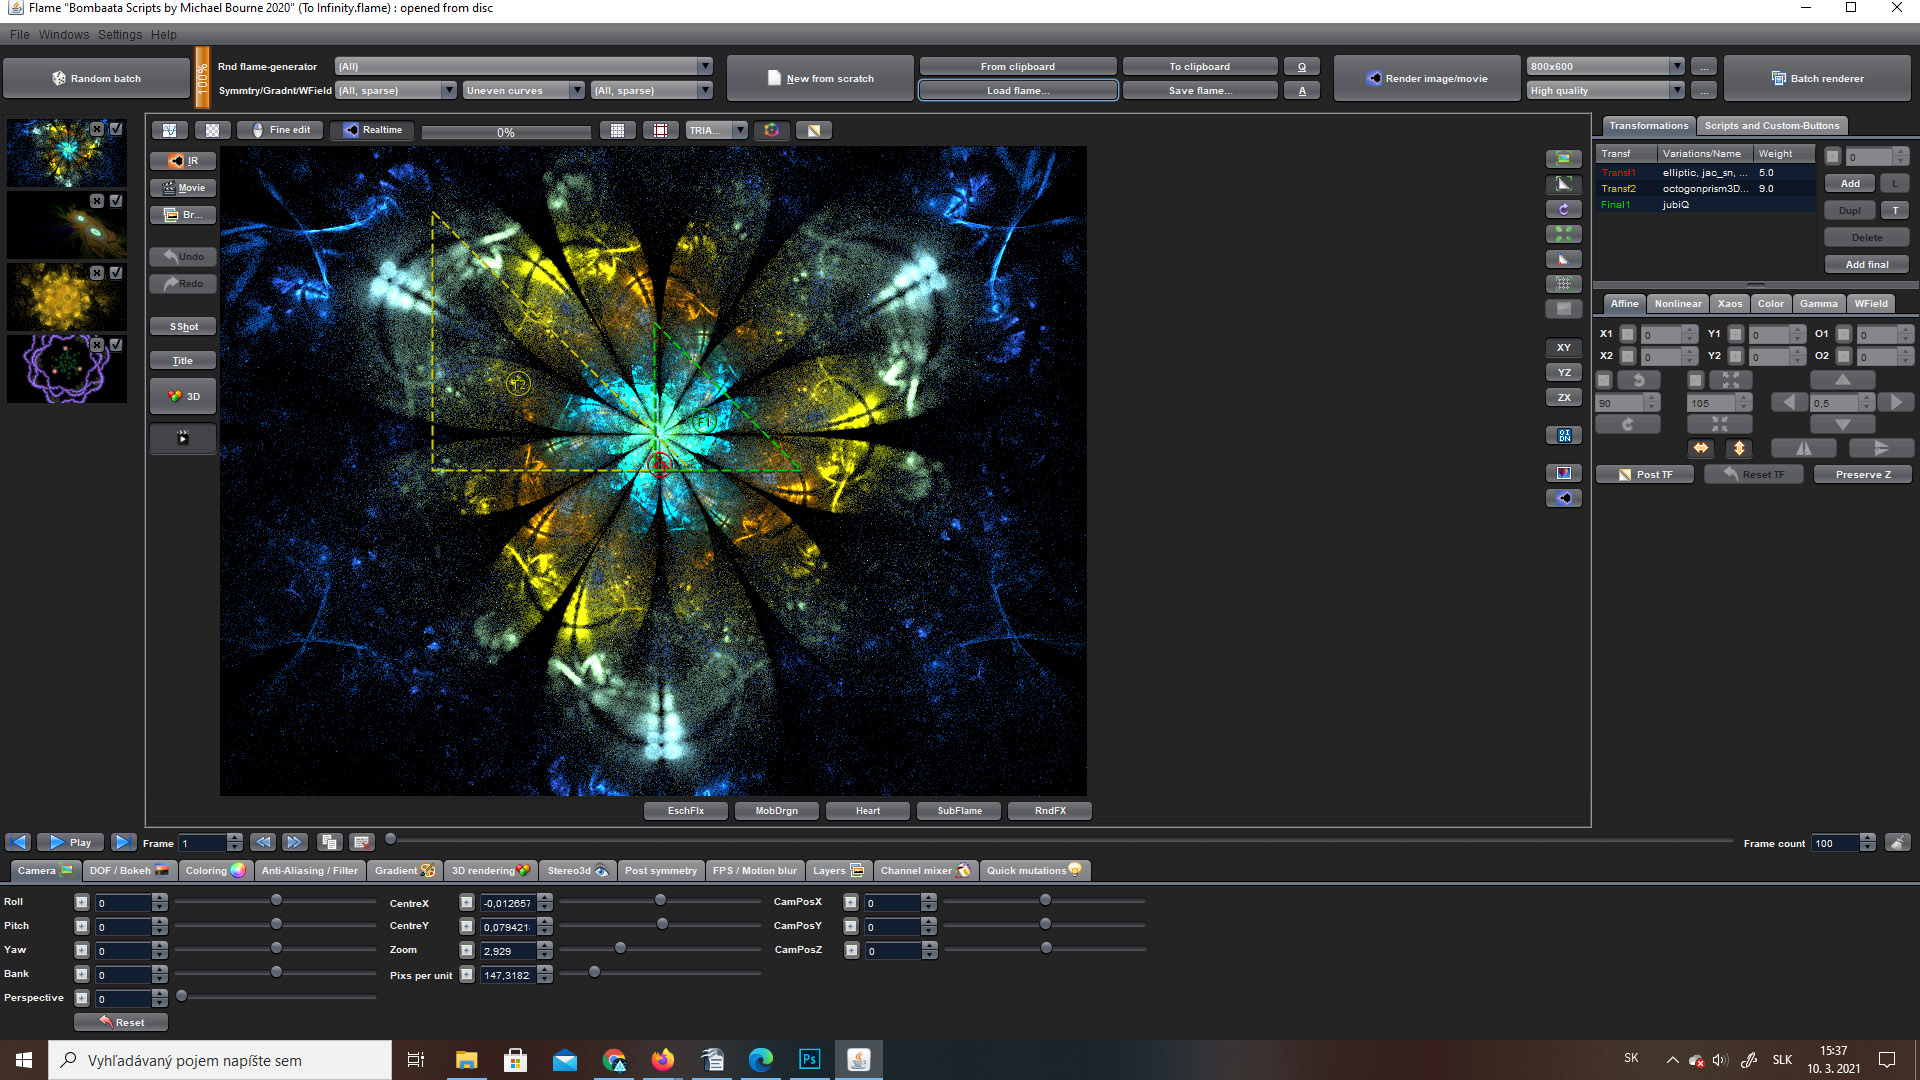Click New from scratch button

820,79
